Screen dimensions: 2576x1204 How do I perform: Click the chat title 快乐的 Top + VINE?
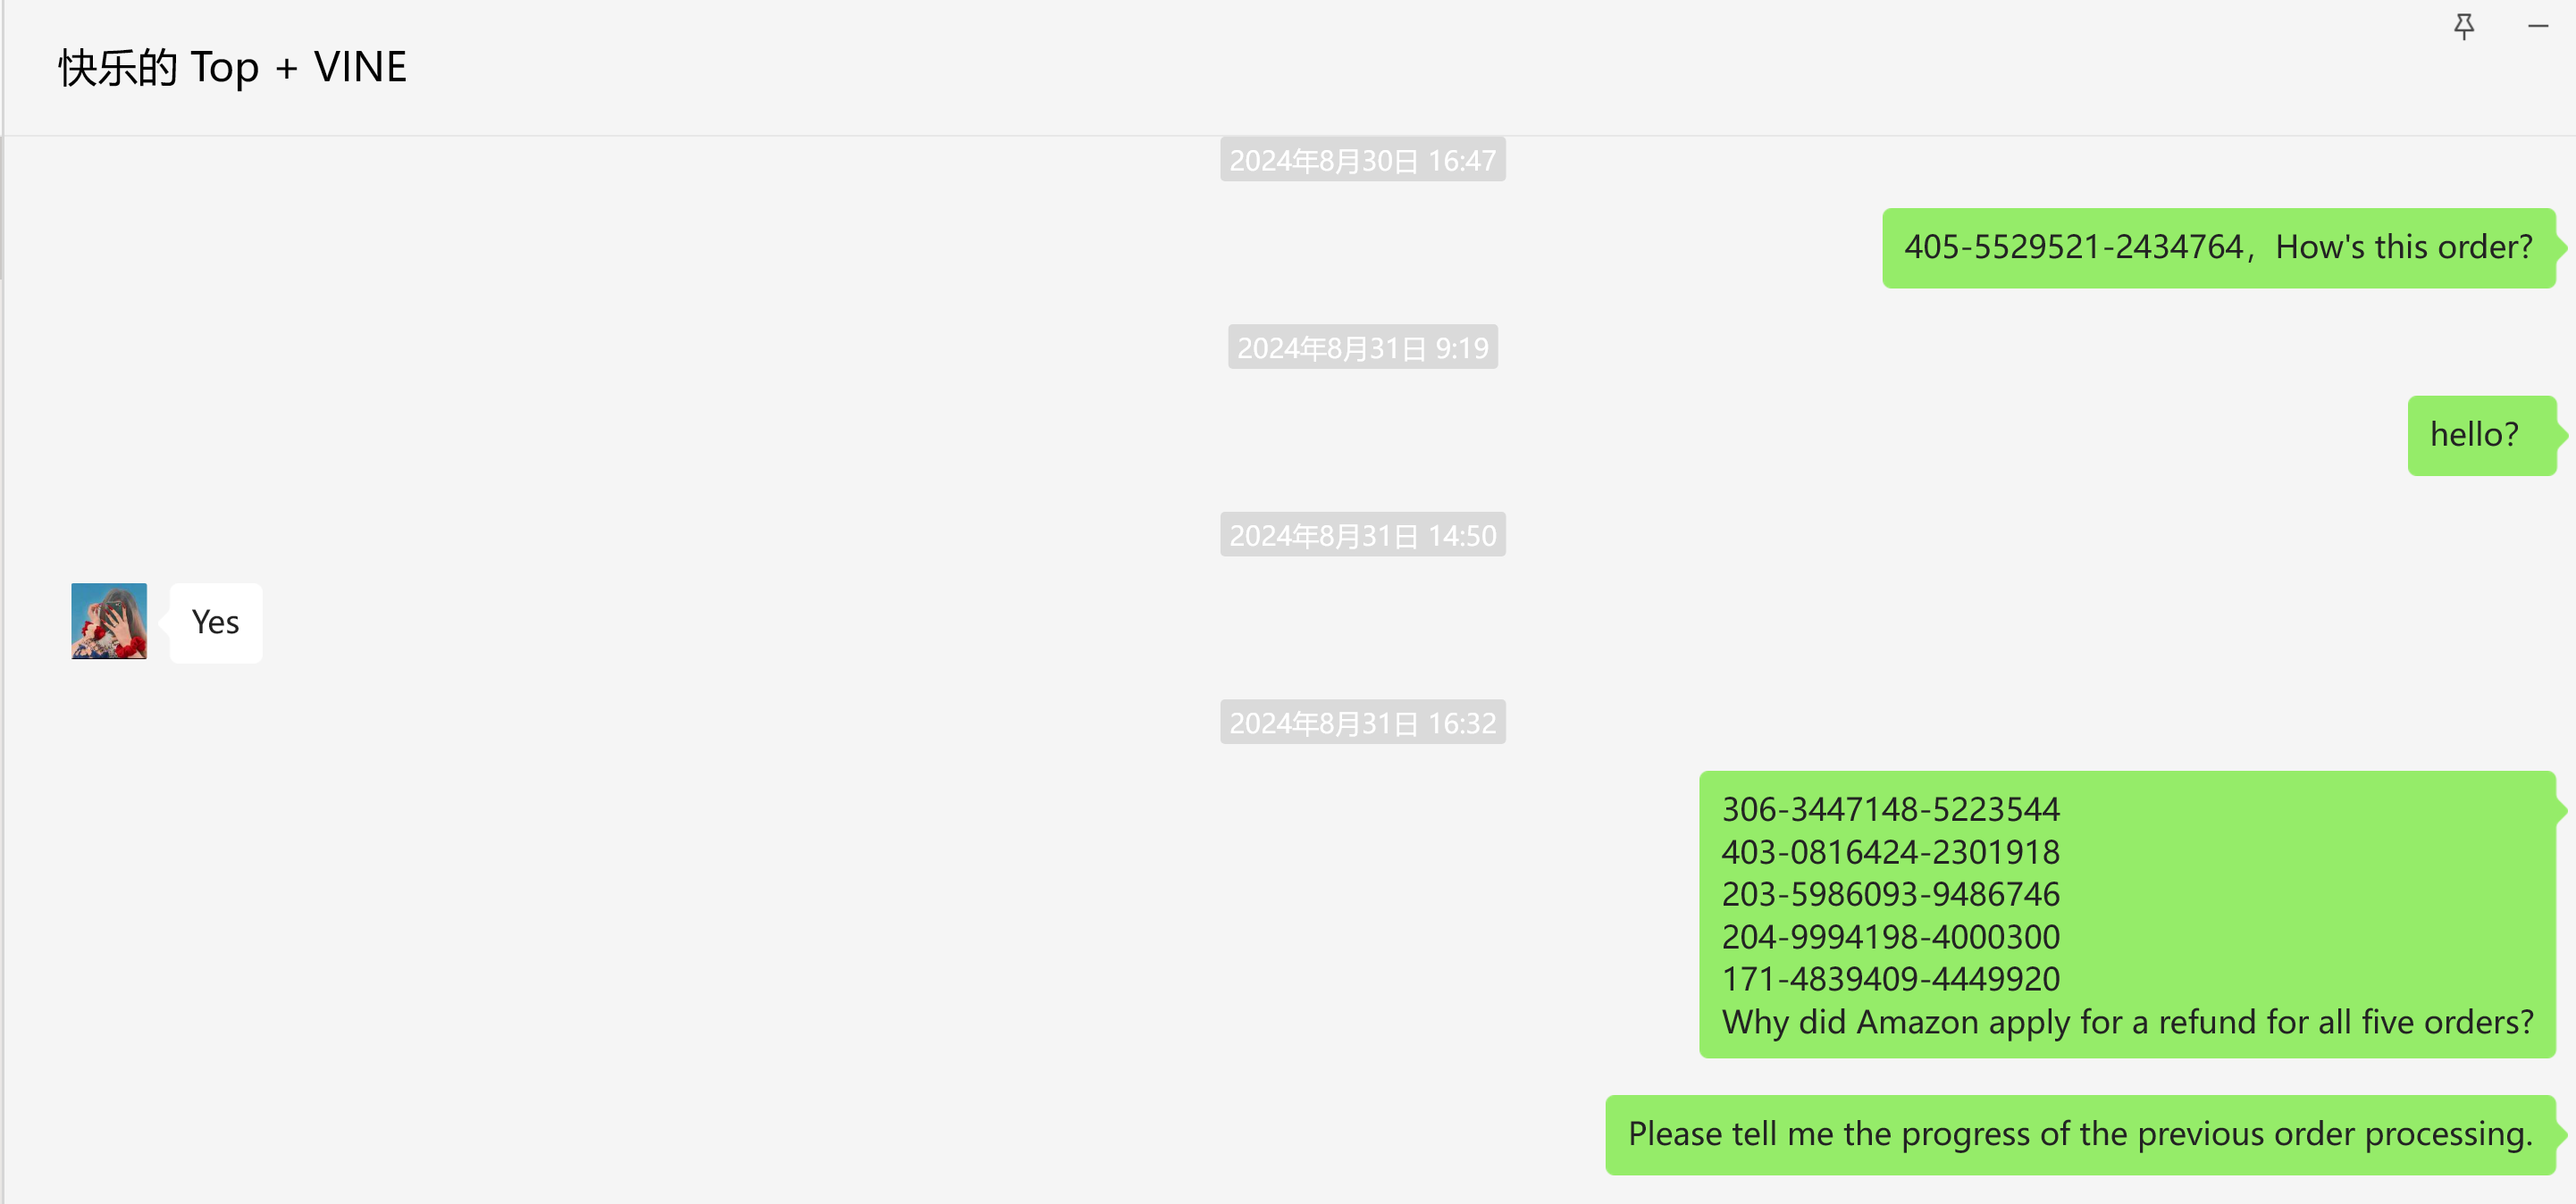click(232, 67)
